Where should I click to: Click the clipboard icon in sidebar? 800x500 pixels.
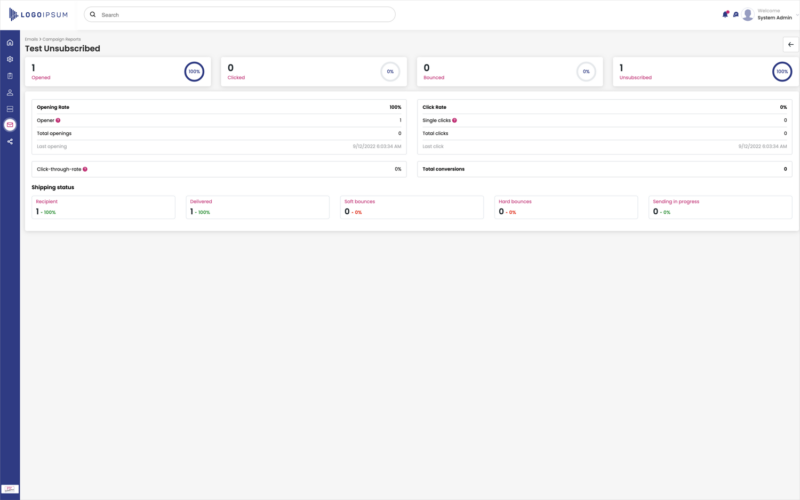(10, 76)
